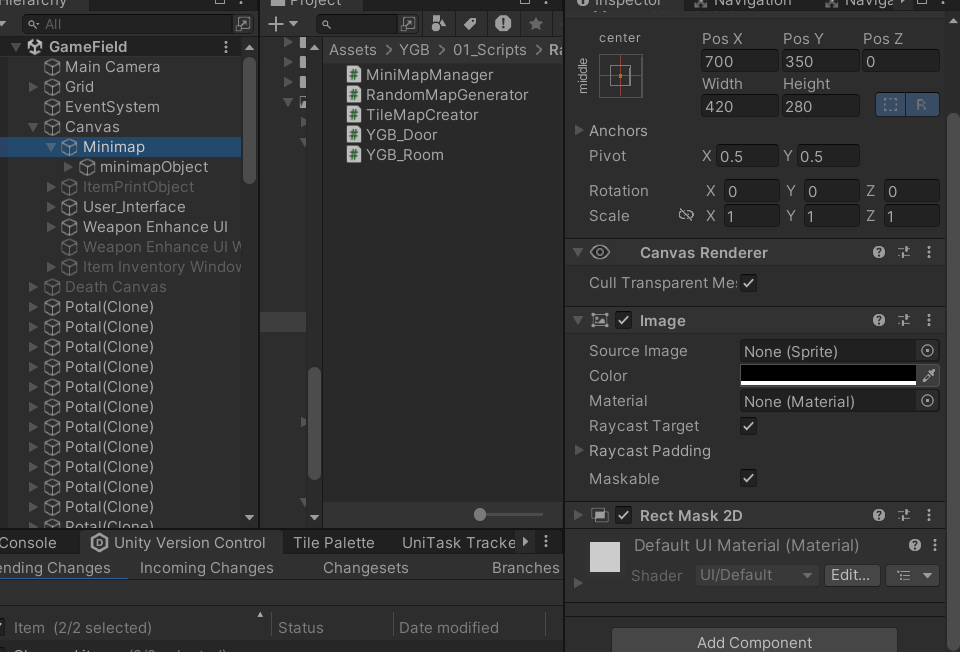Open Canvas Renderer three-dot menu
Screen dimensions: 960x652
pos(929,252)
